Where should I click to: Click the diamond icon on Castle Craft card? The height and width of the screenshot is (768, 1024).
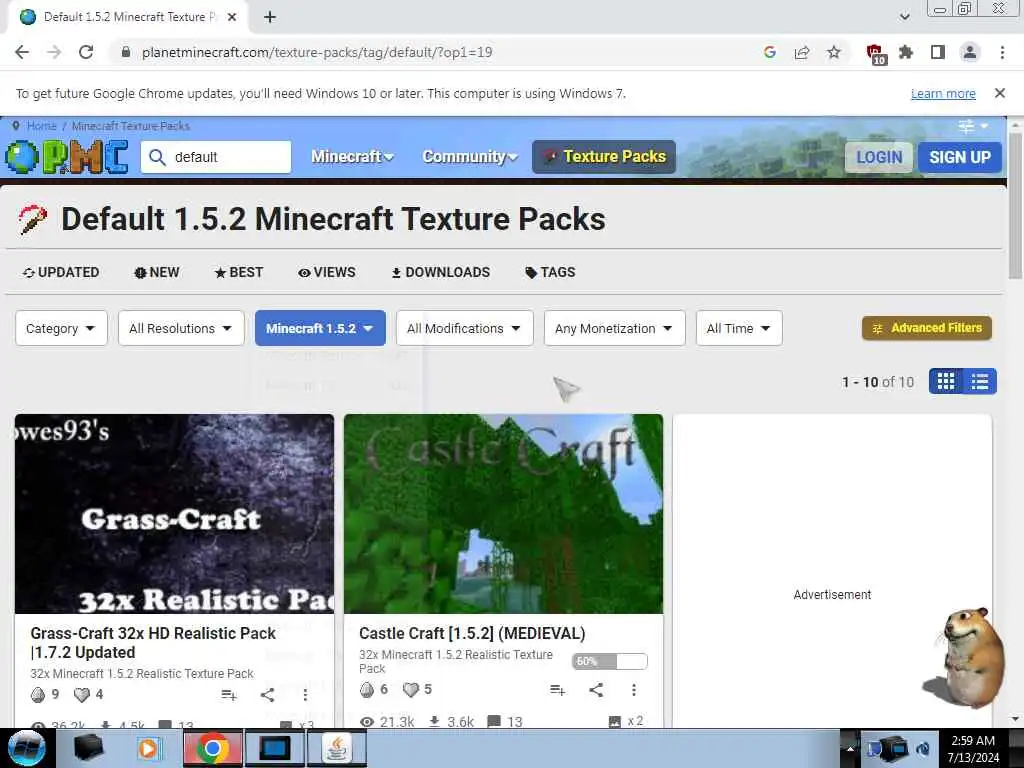pyautogui.click(x=367, y=690)
